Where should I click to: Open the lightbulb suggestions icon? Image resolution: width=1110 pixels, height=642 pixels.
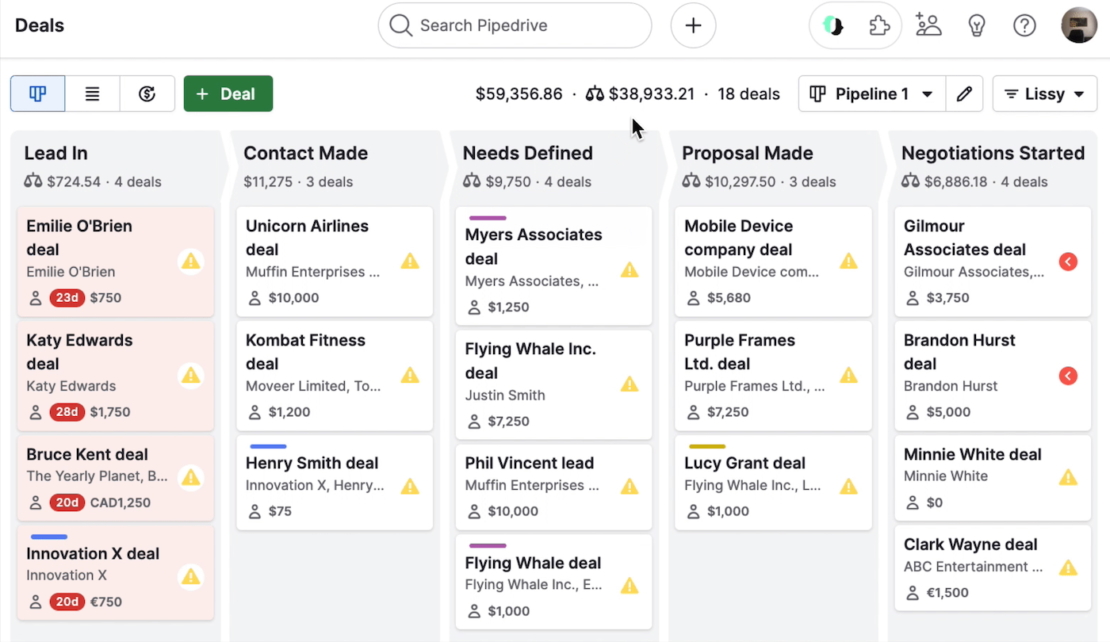tap(977, 25)
